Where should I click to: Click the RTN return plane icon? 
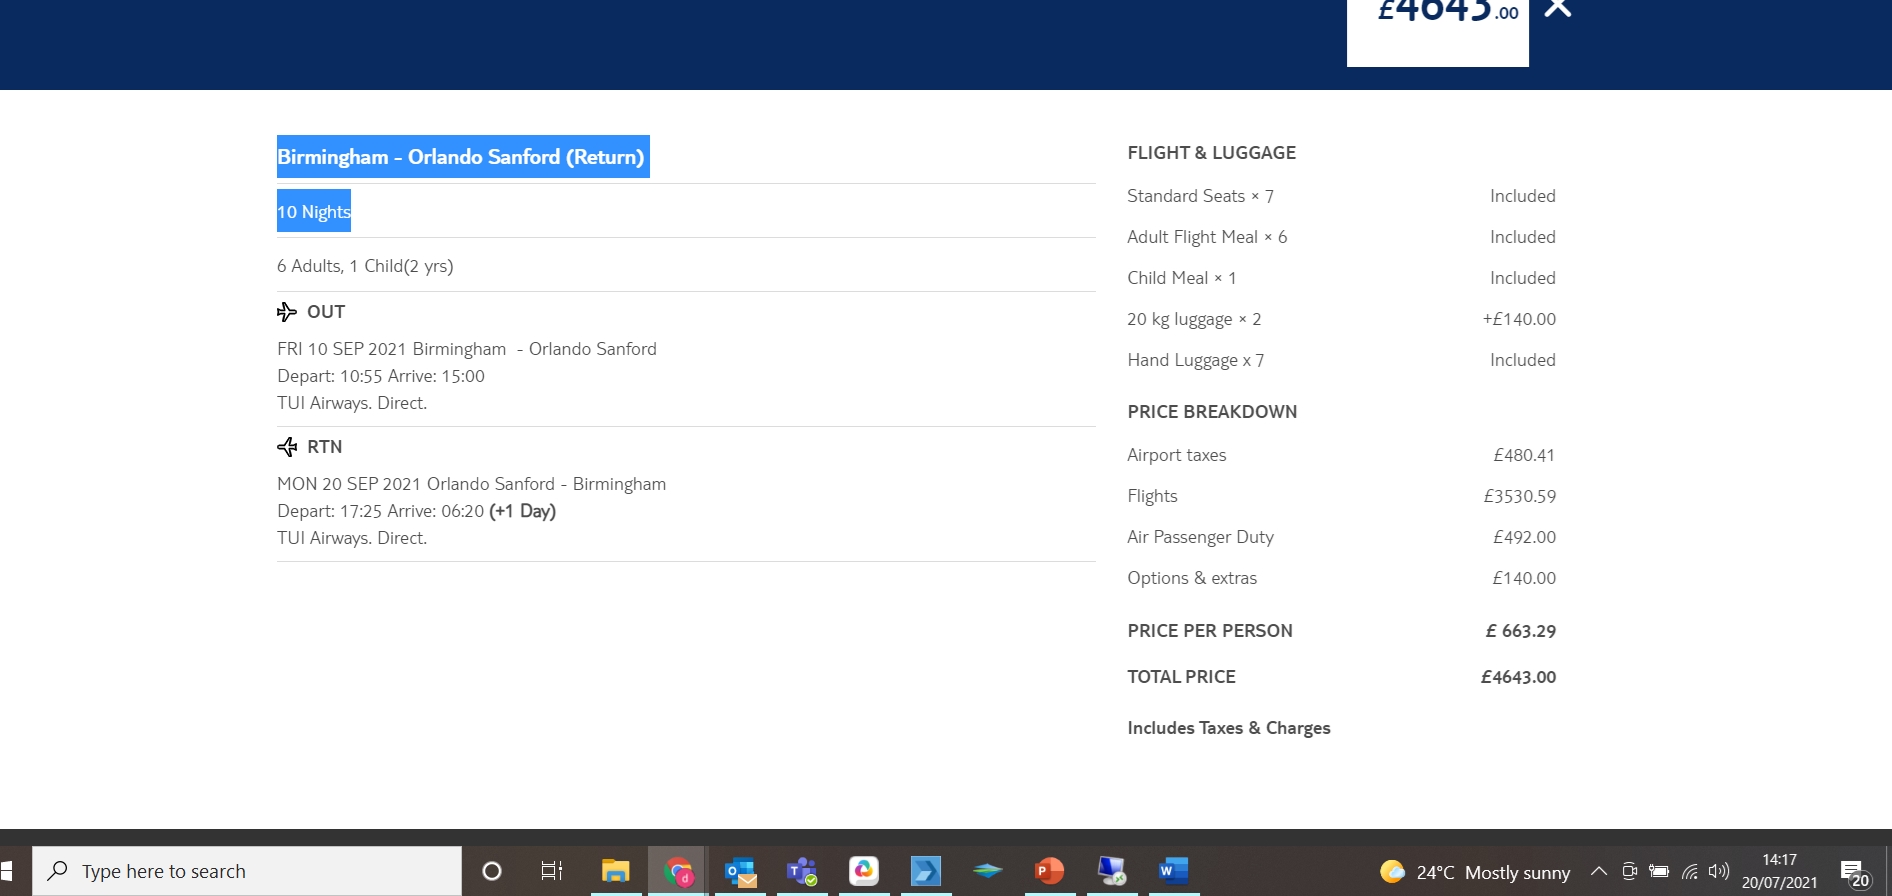tap(287, 447)
